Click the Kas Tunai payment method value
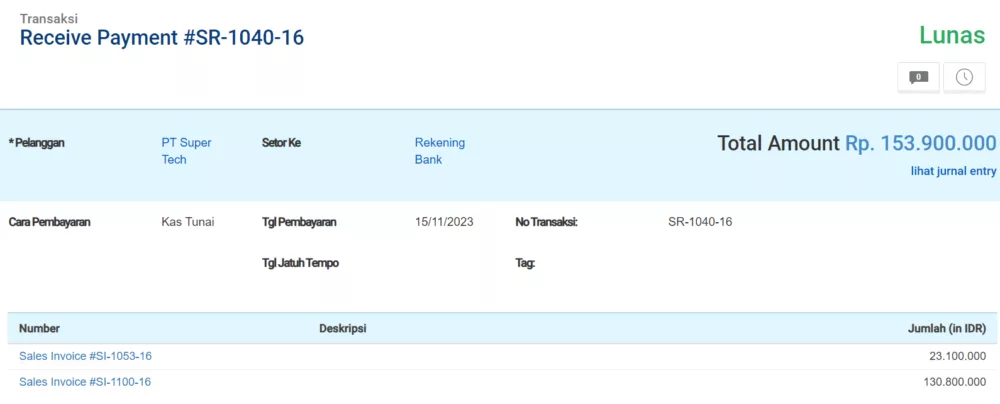Image resolution: width=1000 pixels, height=404 pixels. click(188, 222)
